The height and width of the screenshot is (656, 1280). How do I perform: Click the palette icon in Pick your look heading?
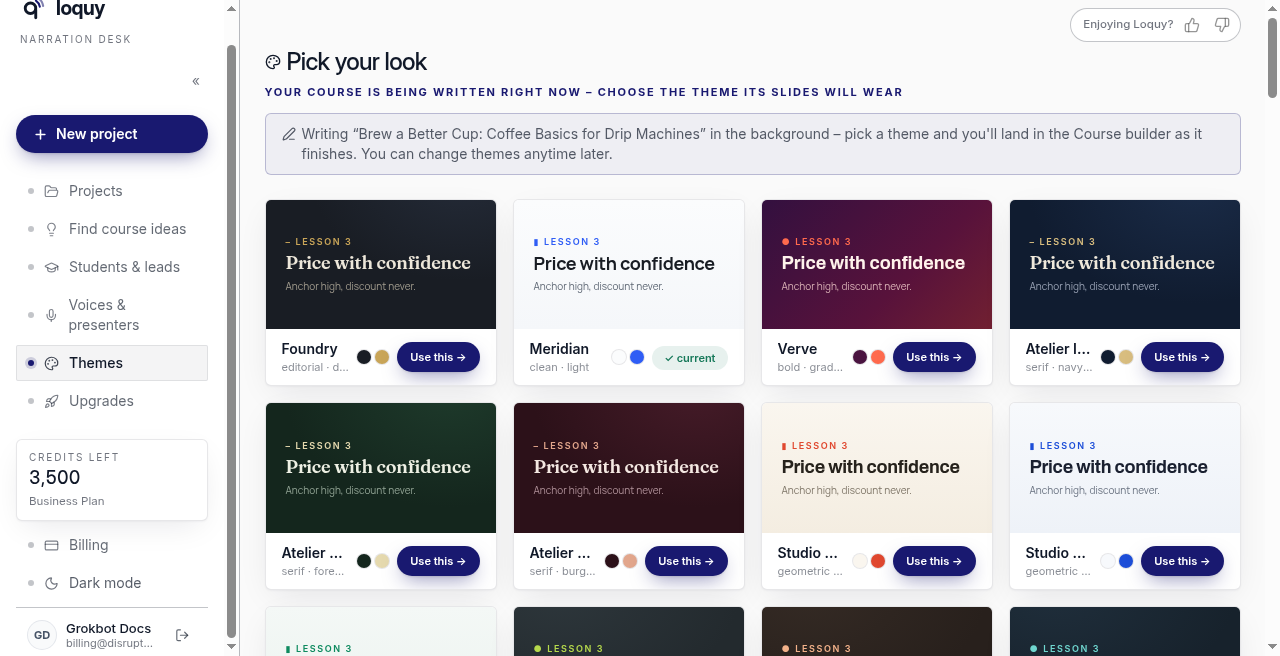273,62
